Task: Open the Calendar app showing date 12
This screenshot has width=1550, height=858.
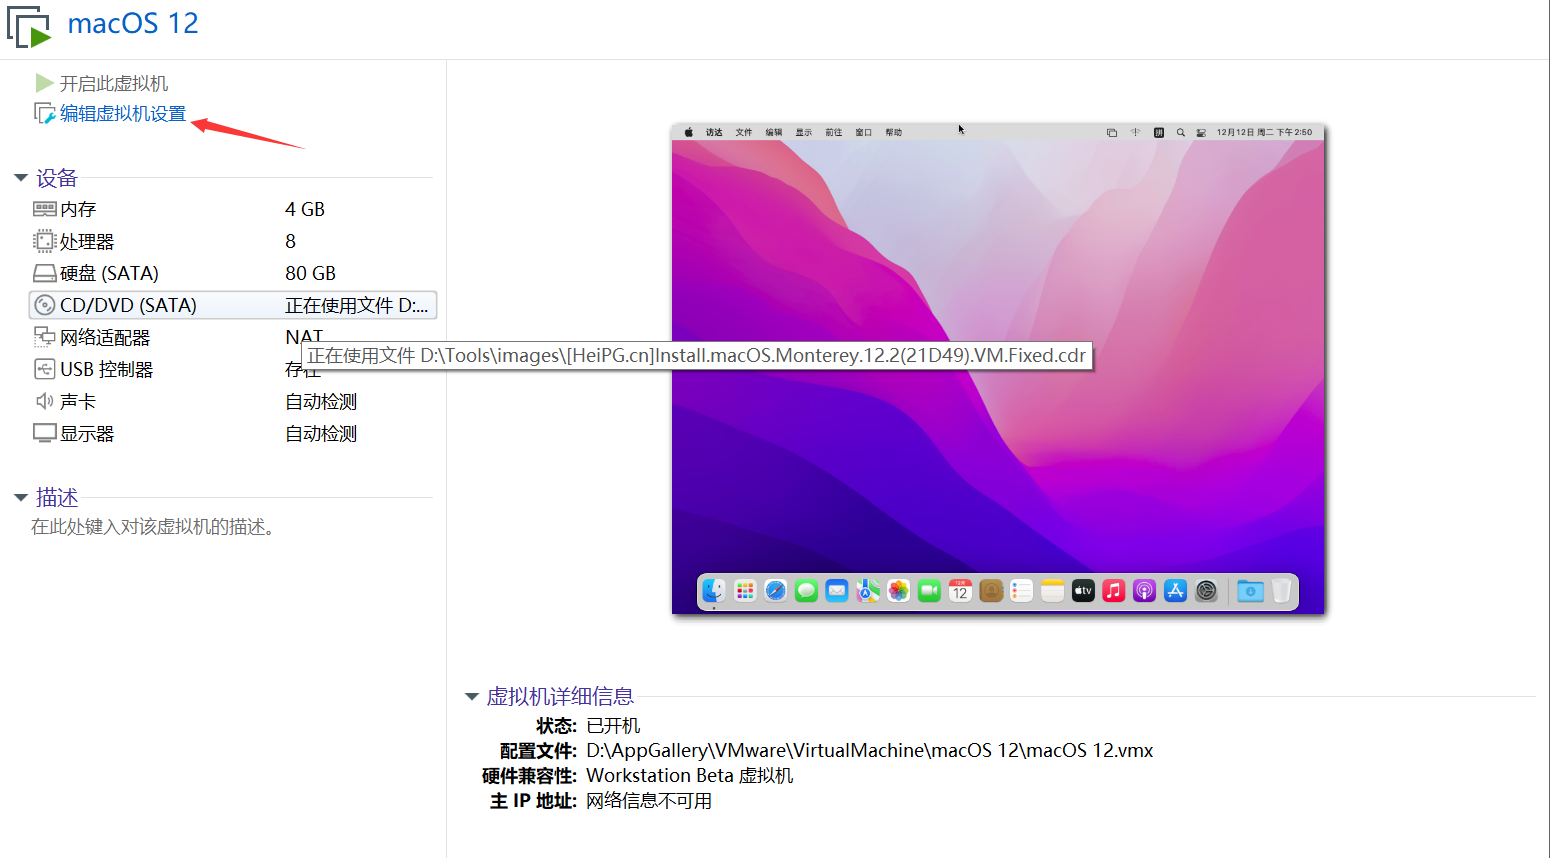Action: (x=960, y=591)
